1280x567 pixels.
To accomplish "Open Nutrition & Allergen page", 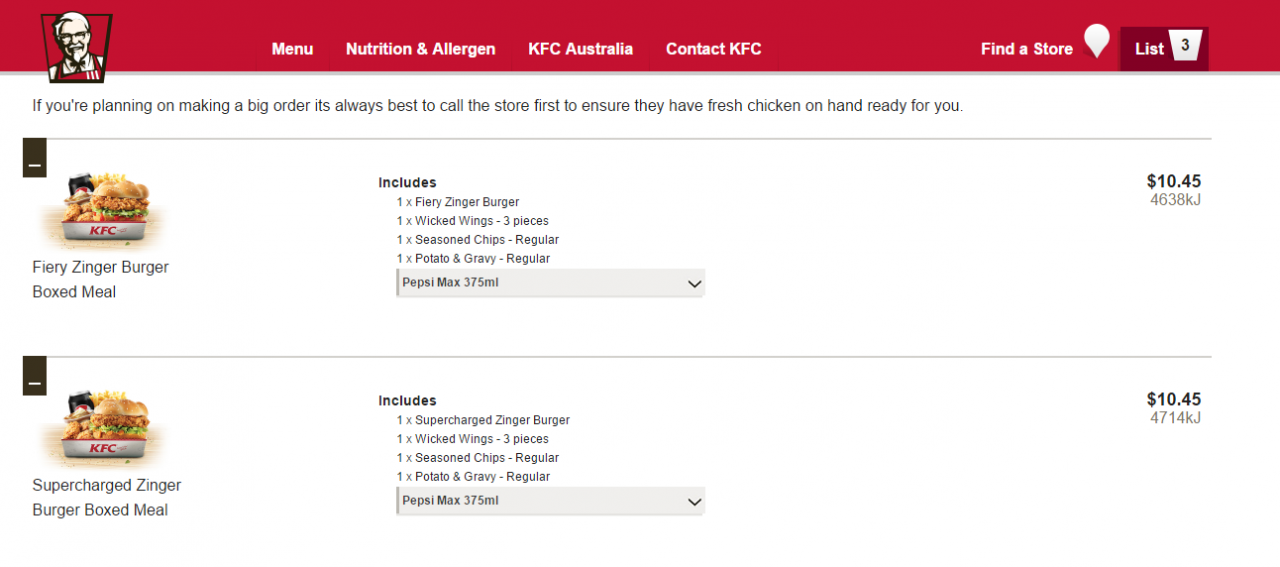I will [420, 49].
